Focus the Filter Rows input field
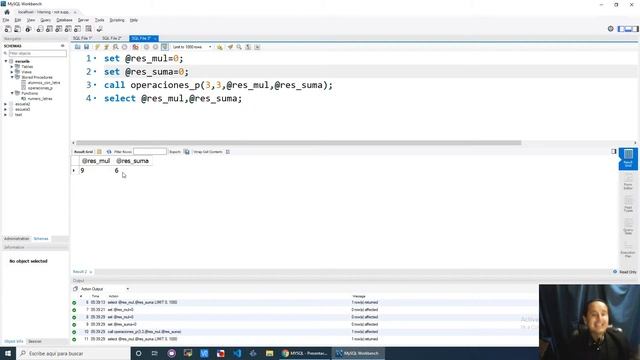The height and width of the screenshot is (360, 640). point(150,152)
